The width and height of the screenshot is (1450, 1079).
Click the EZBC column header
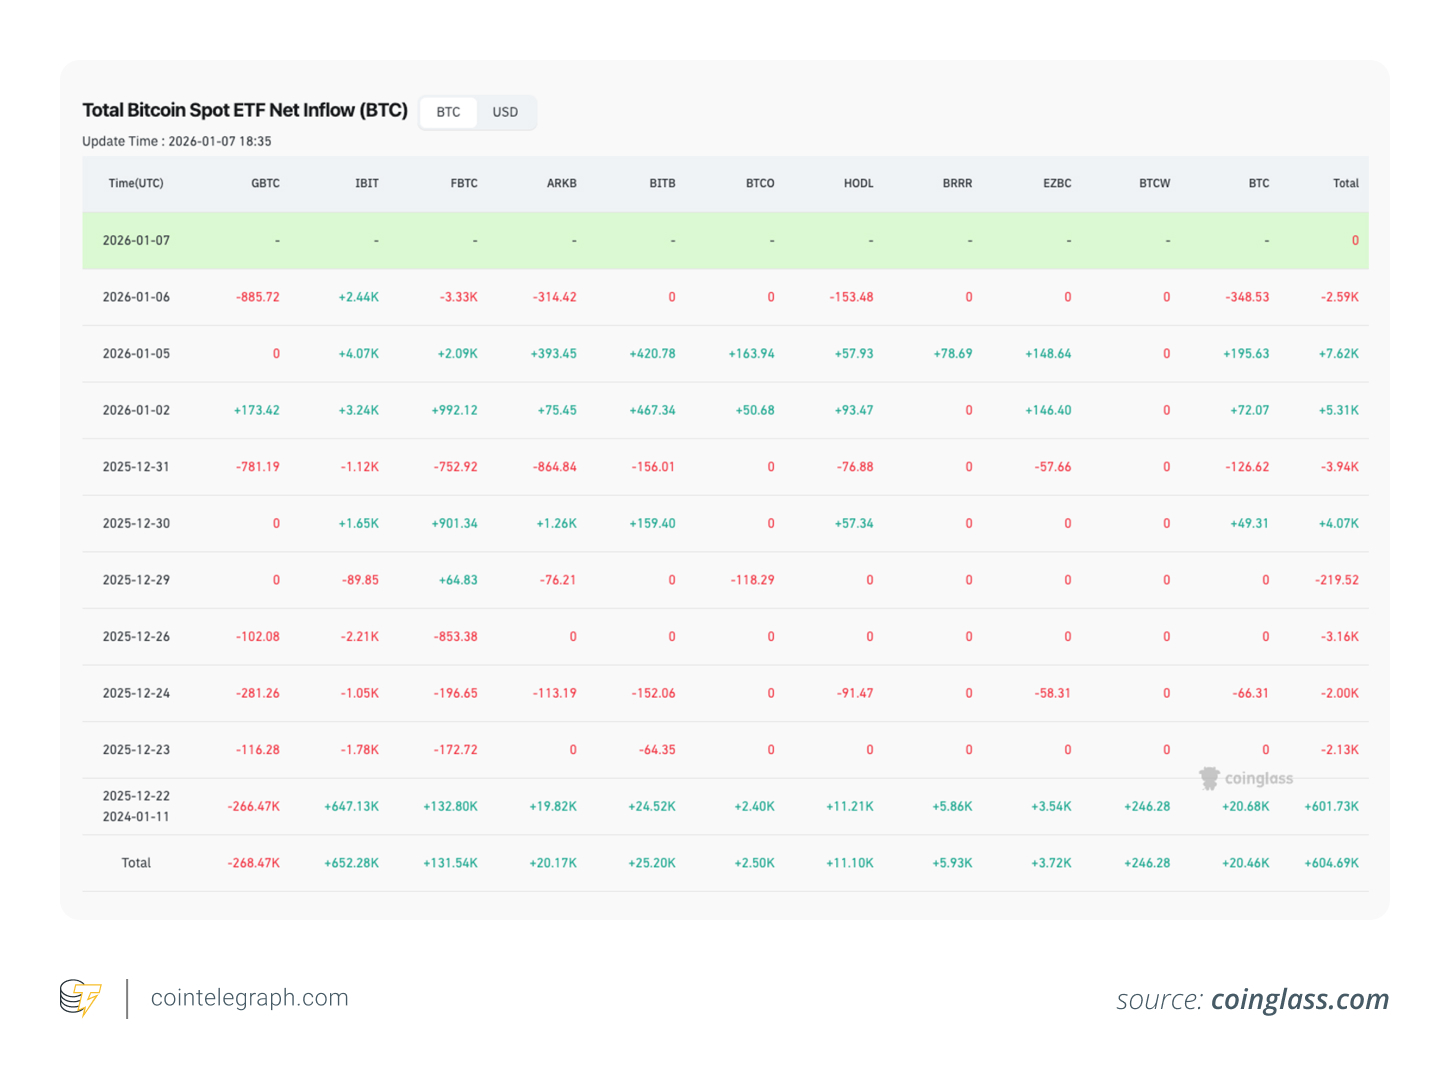(x=1056, y=183)
